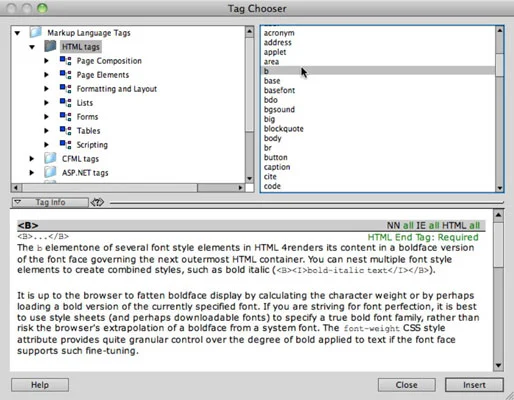514x400 pixels.
Task: Select the bgsound tag
Action: tap(279, 110)
